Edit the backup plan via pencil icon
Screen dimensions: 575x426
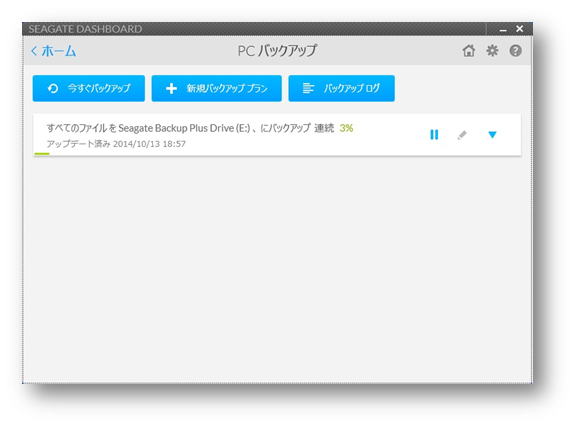tap(462, 135)
